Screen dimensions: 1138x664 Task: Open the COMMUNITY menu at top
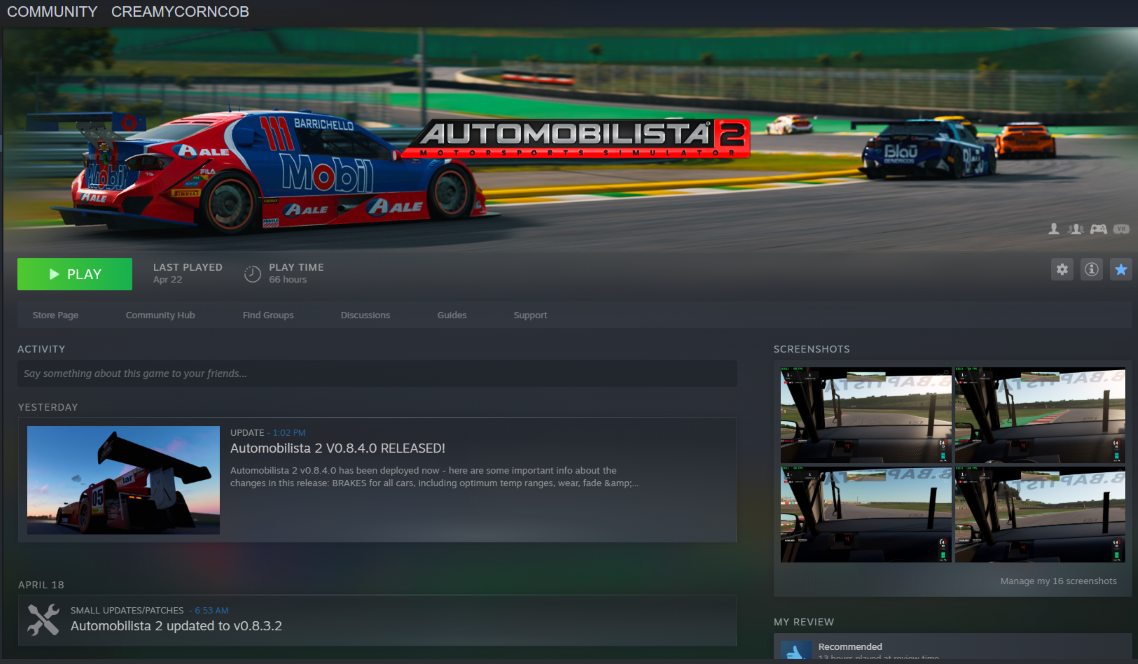pos(52,12)
